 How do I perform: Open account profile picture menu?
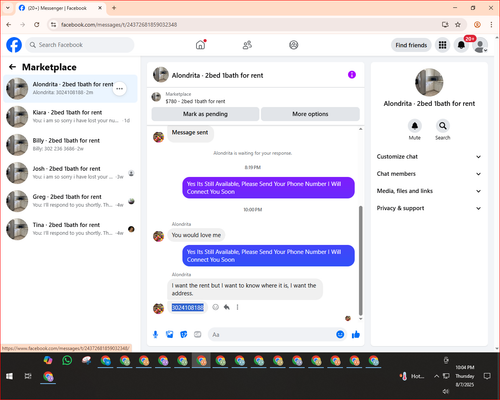[480, 46]
